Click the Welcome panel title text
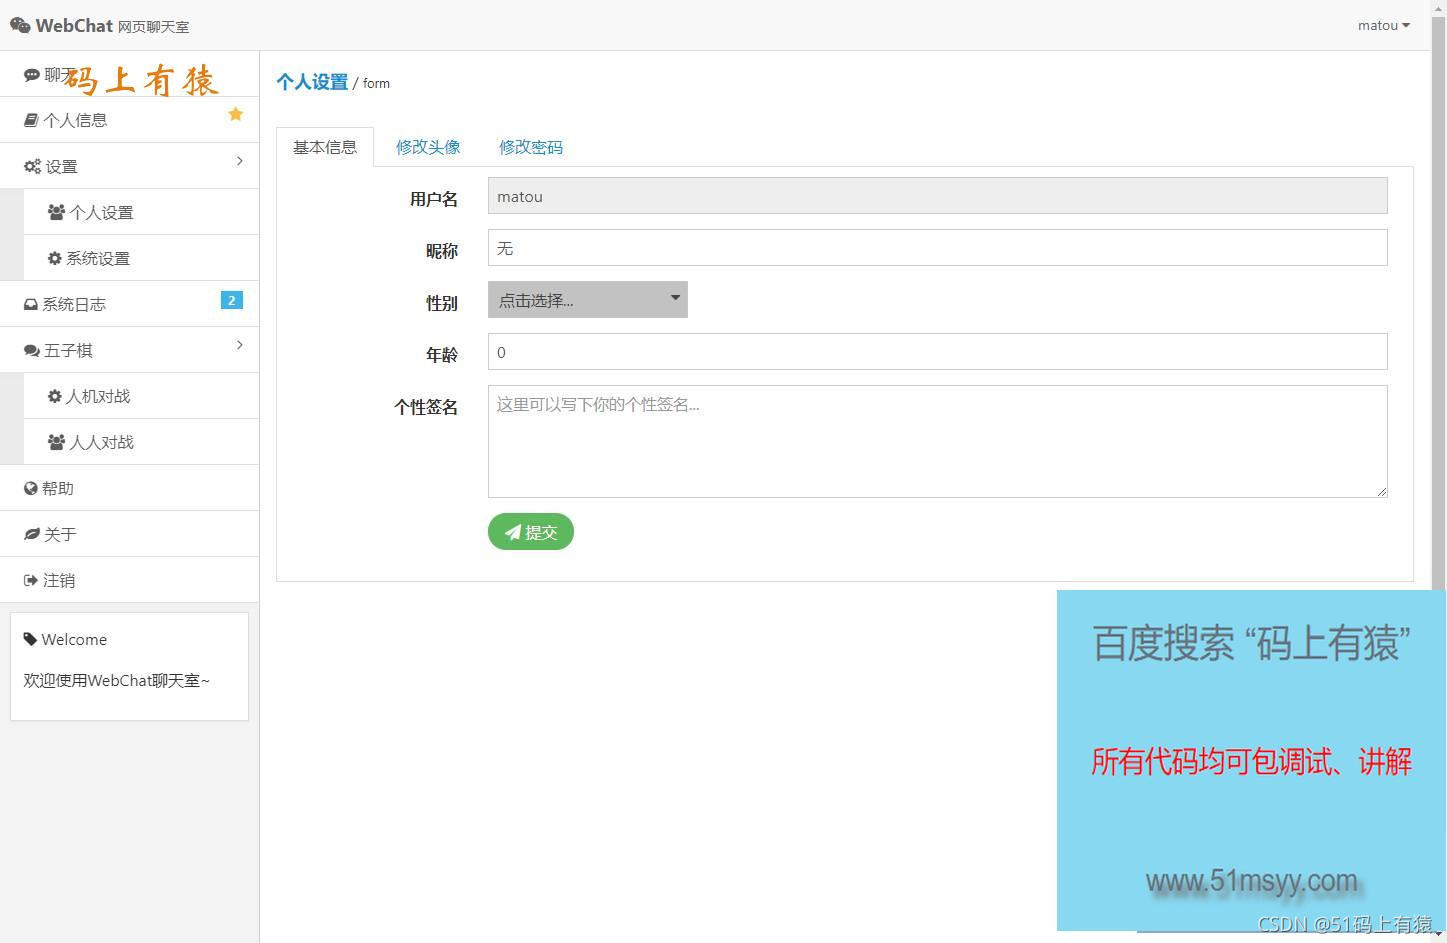 (x=74, y=639)
